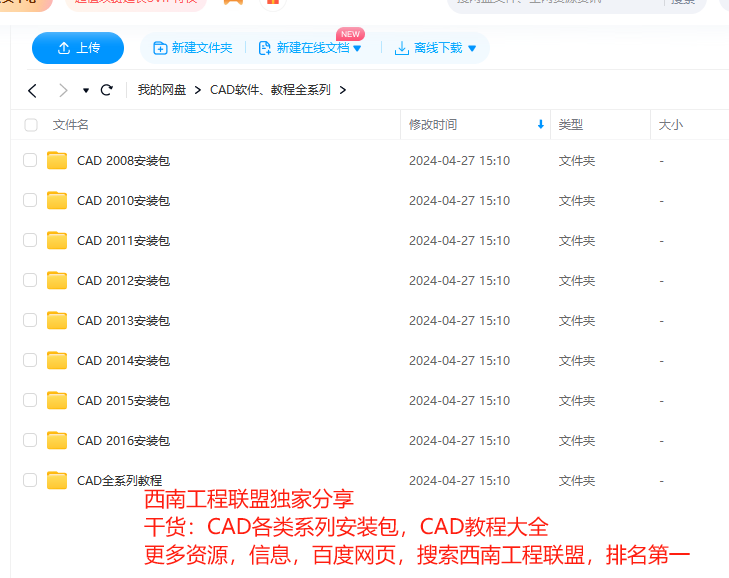Screen dimensions: 729x578
Task: Check the box for CAD 2016安装包
Action: 30,440
